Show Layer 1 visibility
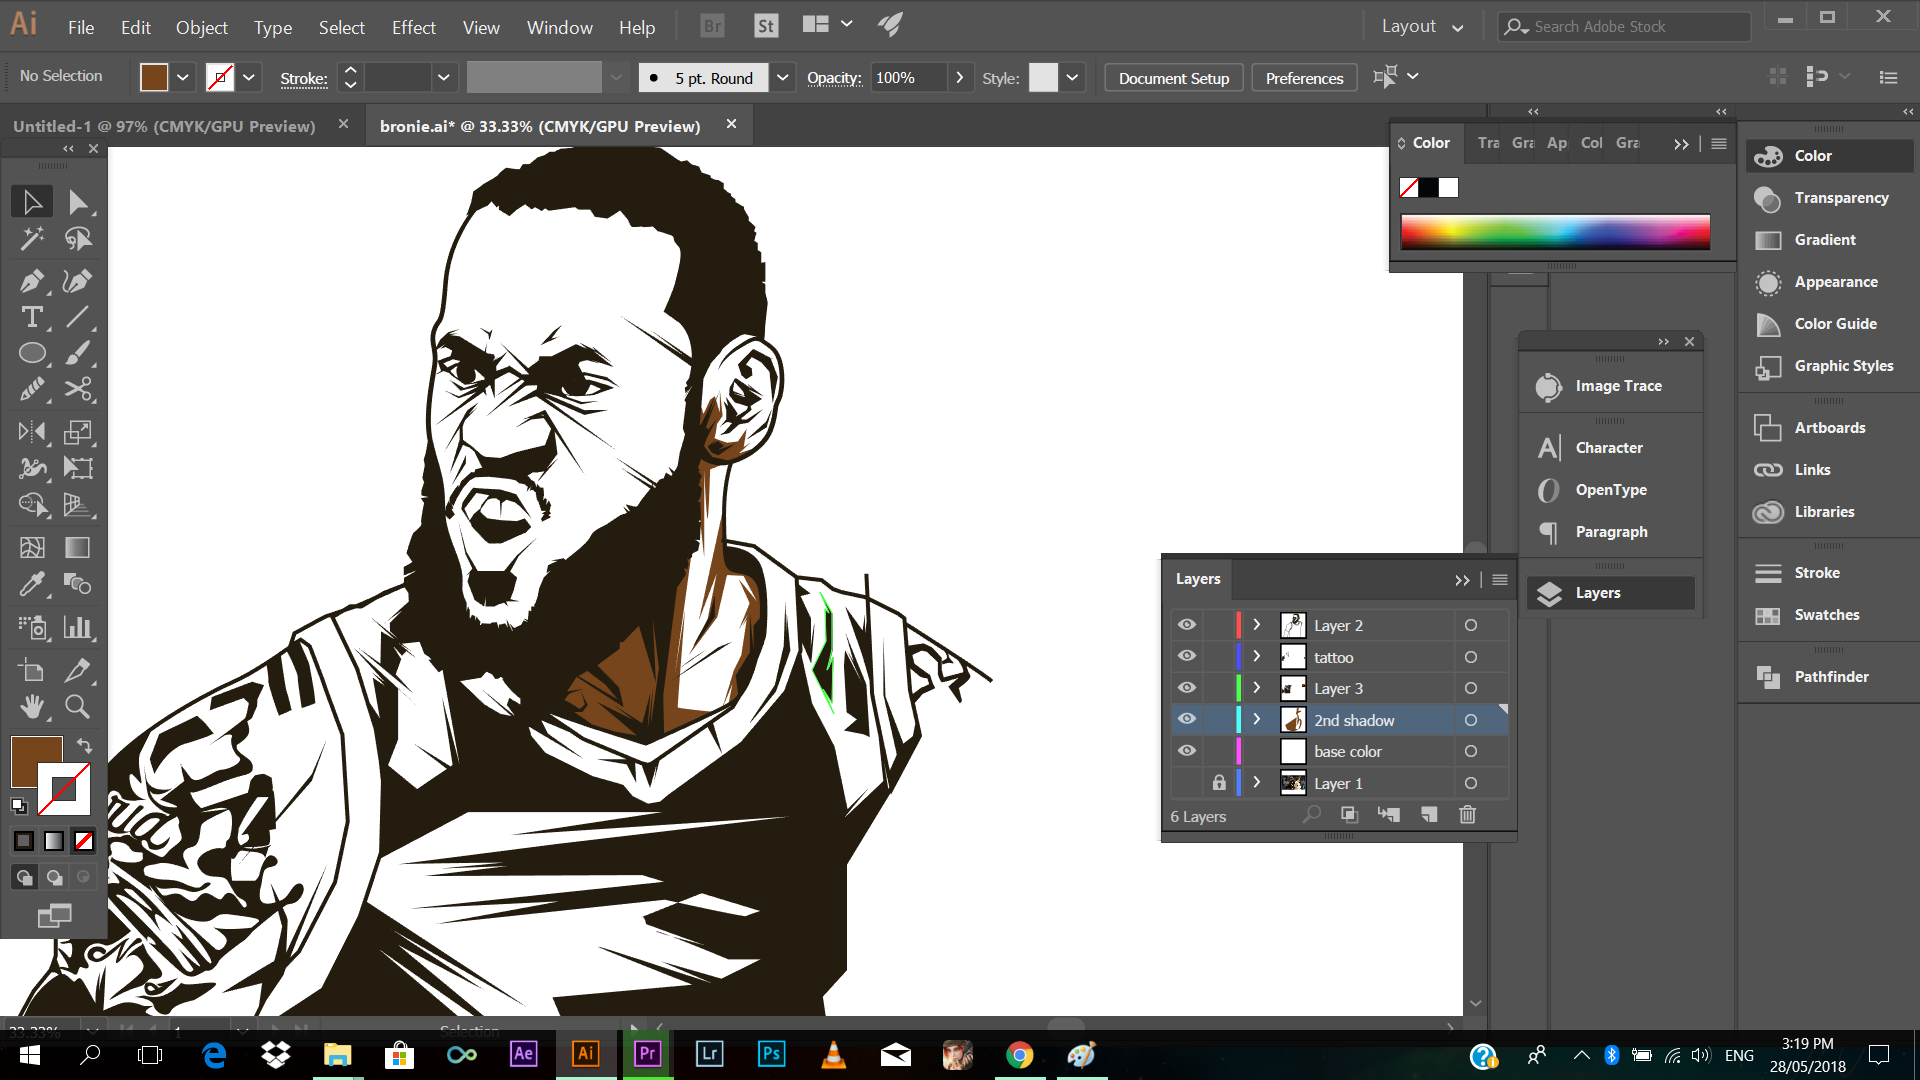The image size is (1920, 1080). pyautogui.click(x=1187, y=783)
